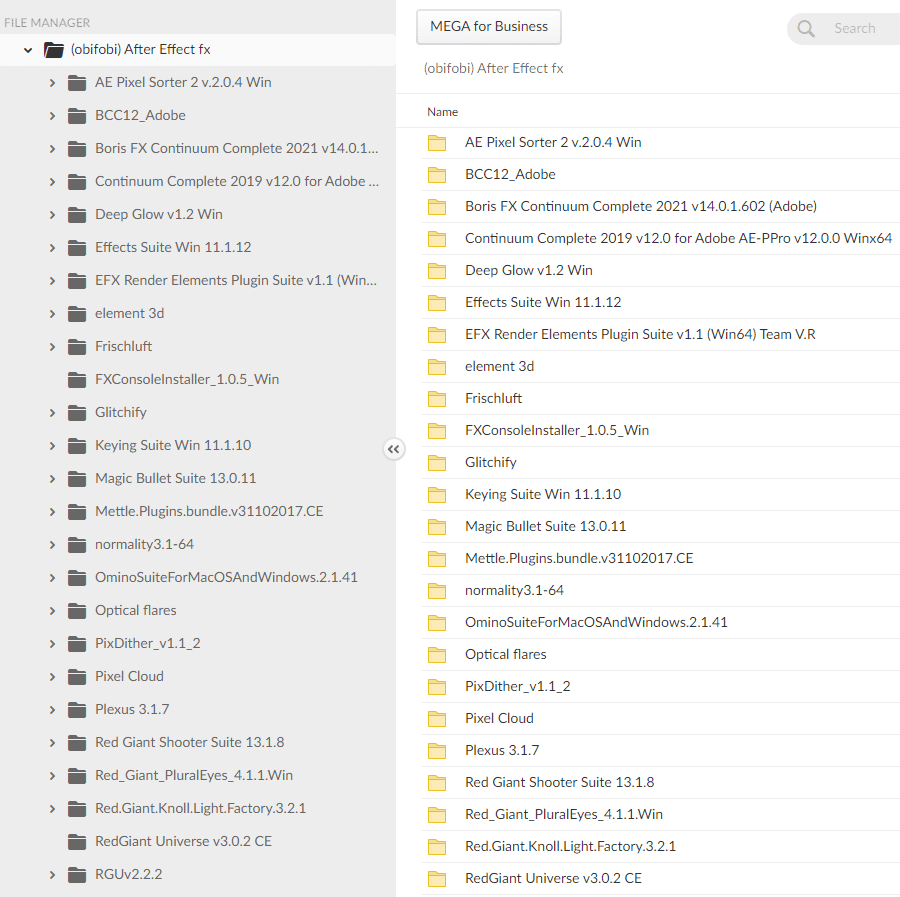The height and width of the screenshot is (897, 900).
Task: Open EFX Render Elements Plugin Suite v1.1 (Win64) Team V.R row
Action: (661, 335)
